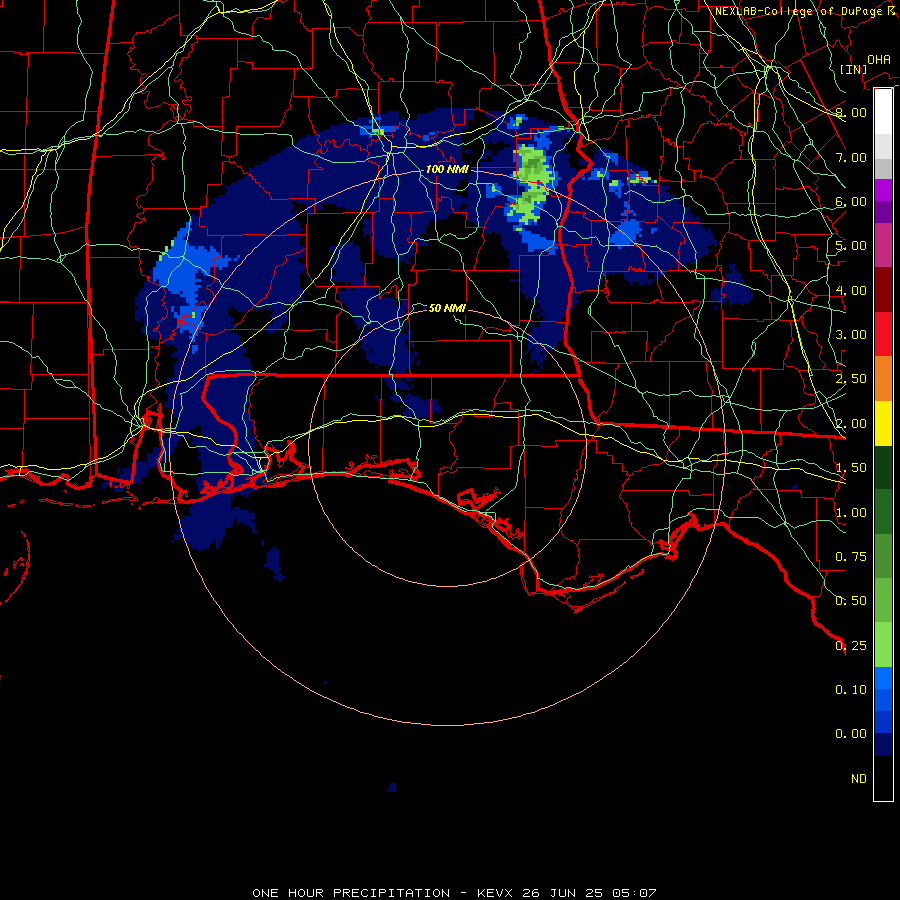Click the '5.00' legend value

point(851,246)
